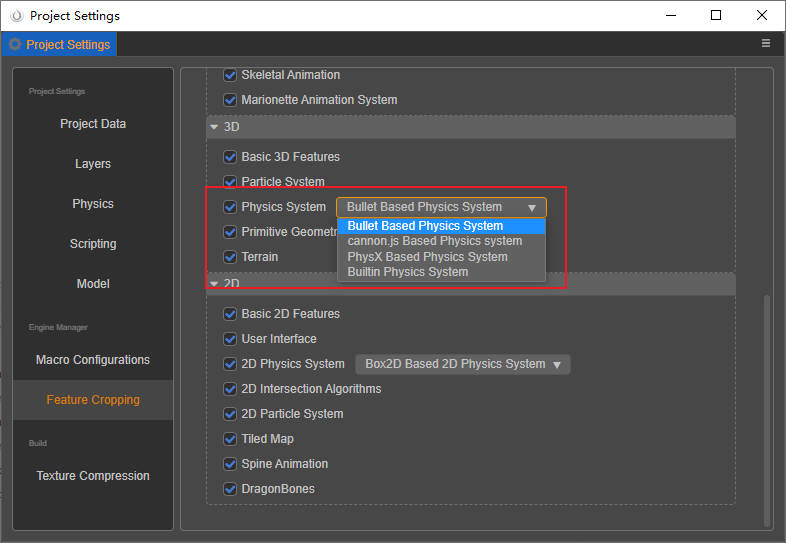Choose cannon.js Based Physics system option
This screenshot has width=786, height=543.
tap(441, 241)
